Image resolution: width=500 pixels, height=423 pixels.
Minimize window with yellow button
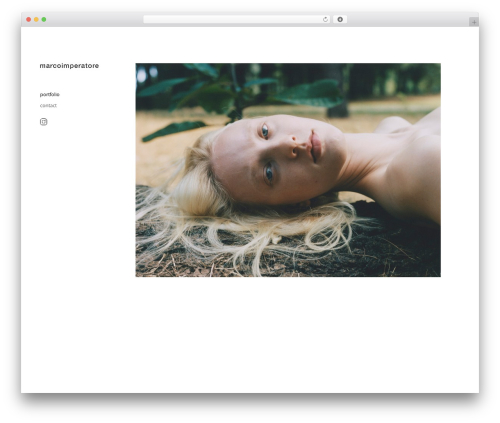tap(36, 20)
